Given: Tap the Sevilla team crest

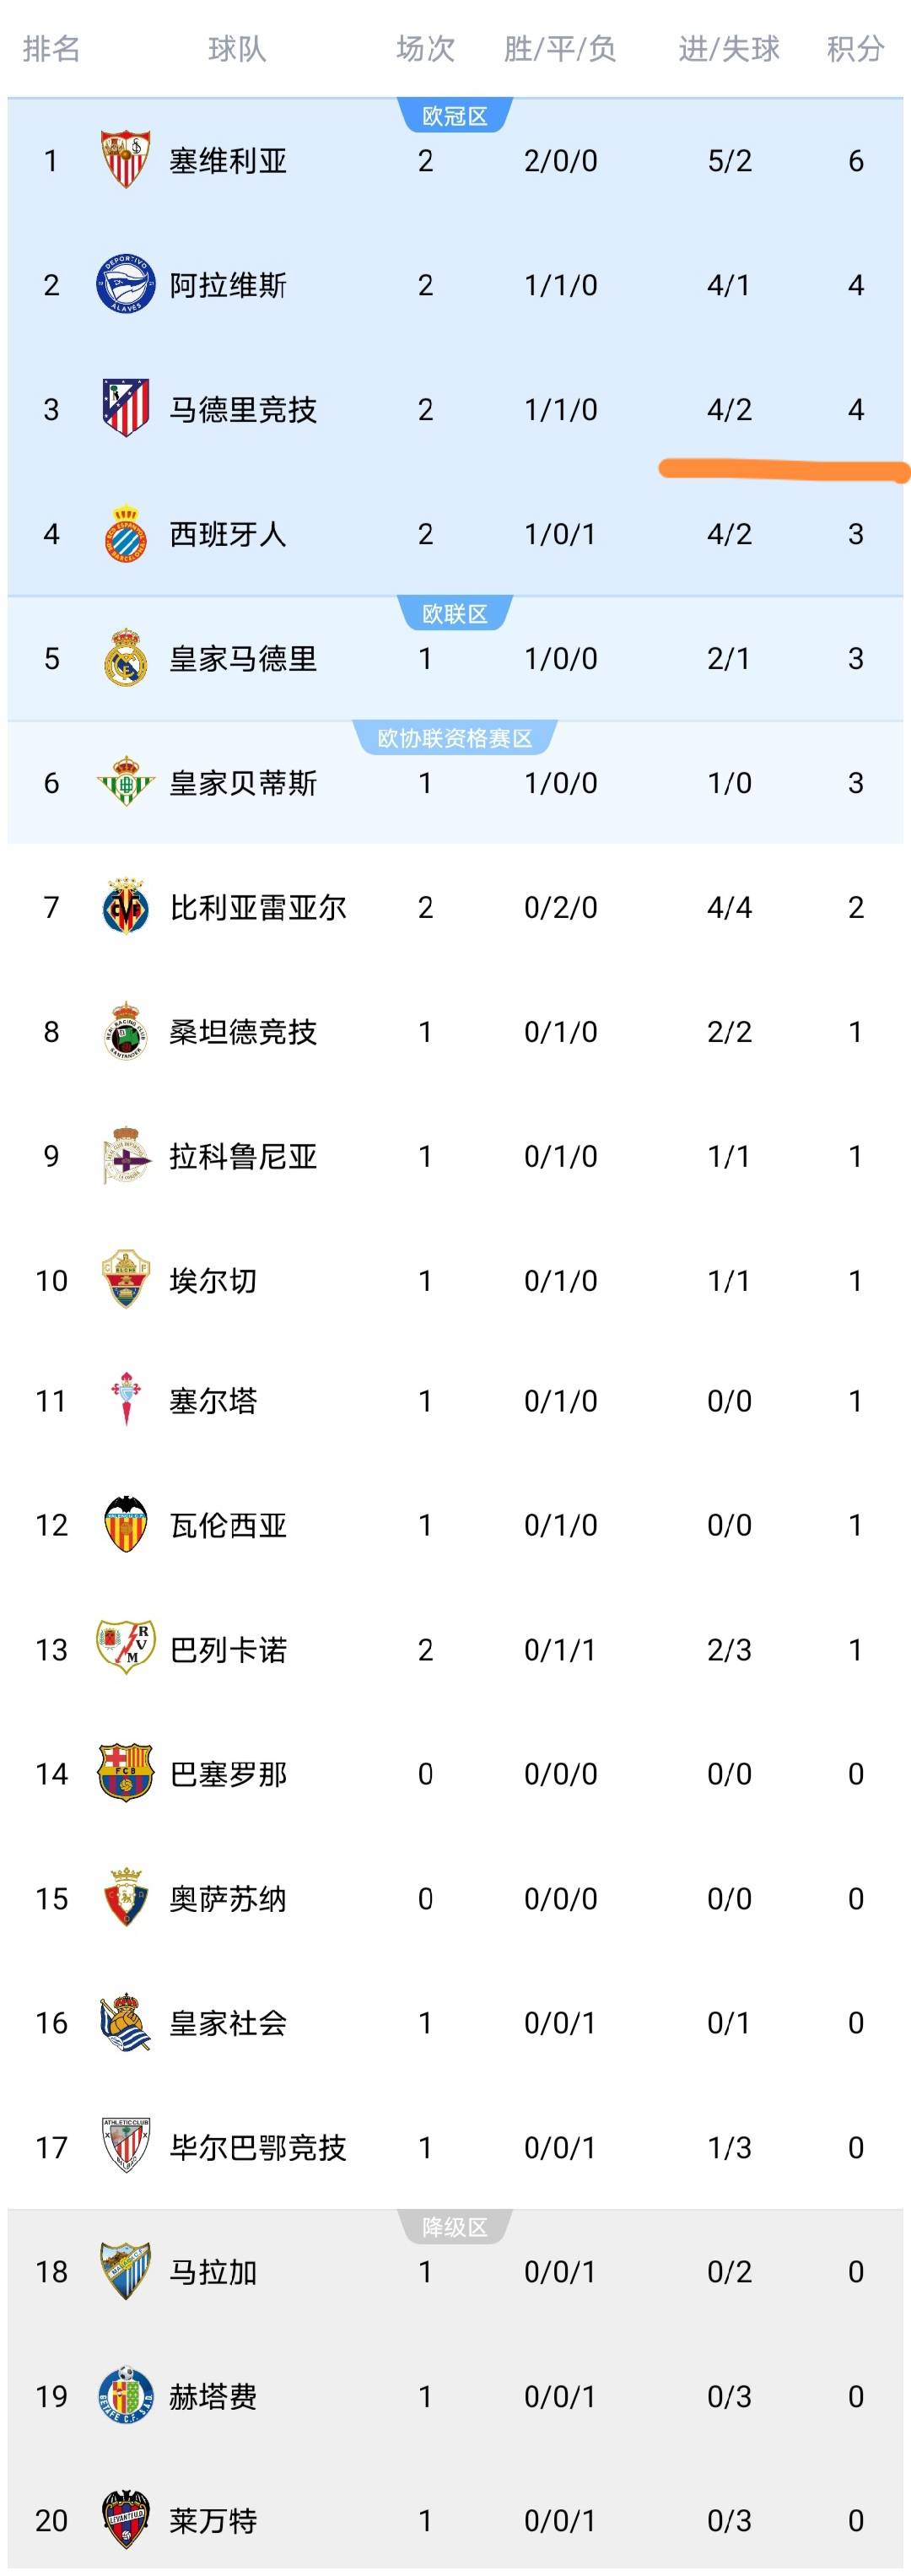Looking at the screenshot, I should [x=126, y=160].
